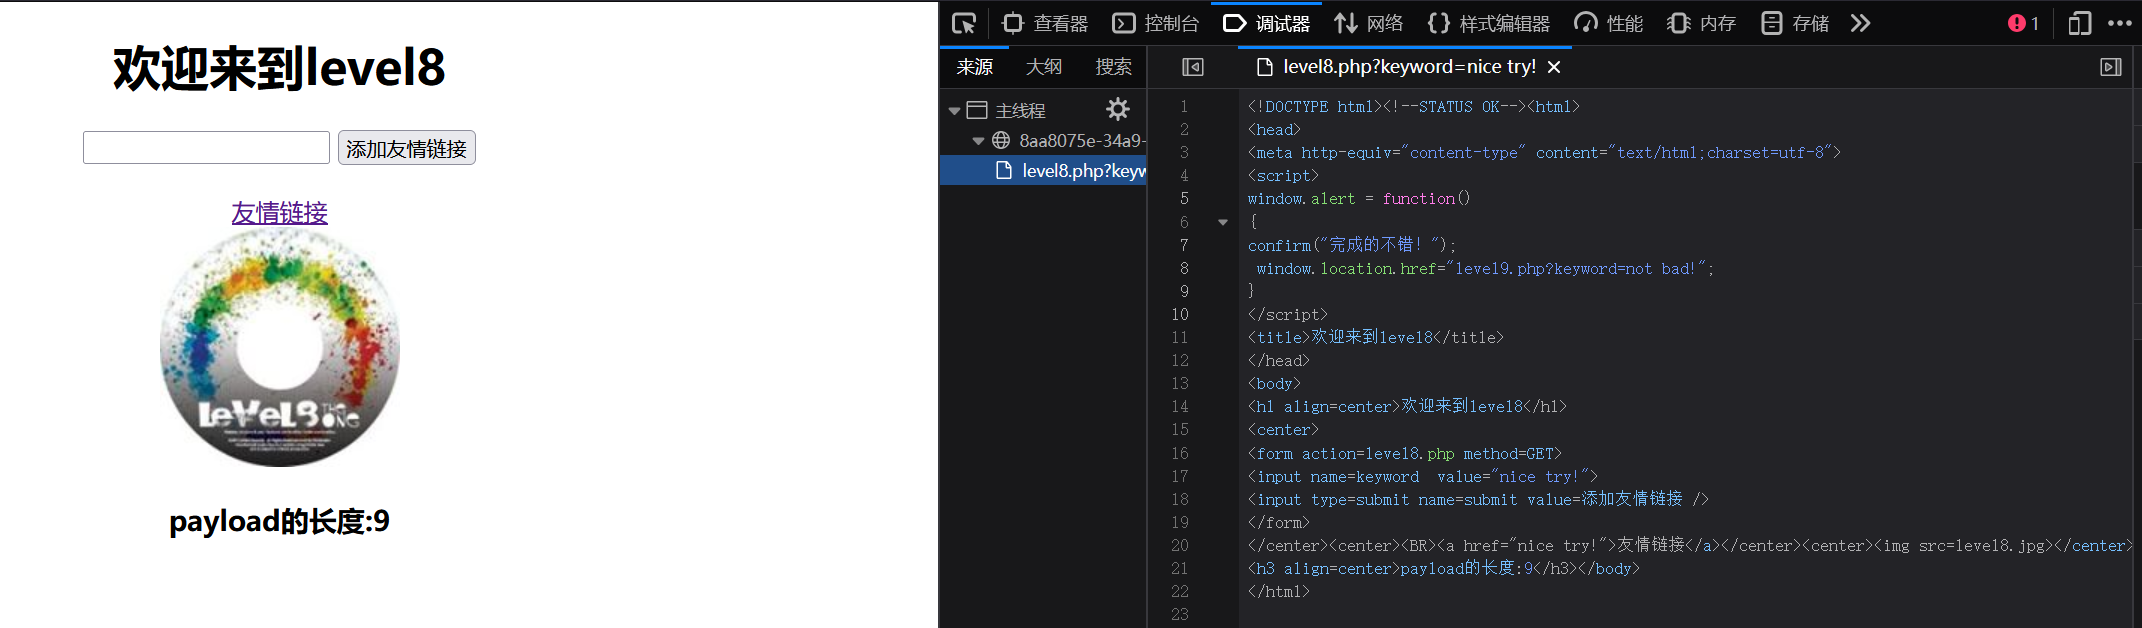Toggle the sources pane collapse button
This screenshot has height=628, width=2142.
click(x=1193, y=67)
